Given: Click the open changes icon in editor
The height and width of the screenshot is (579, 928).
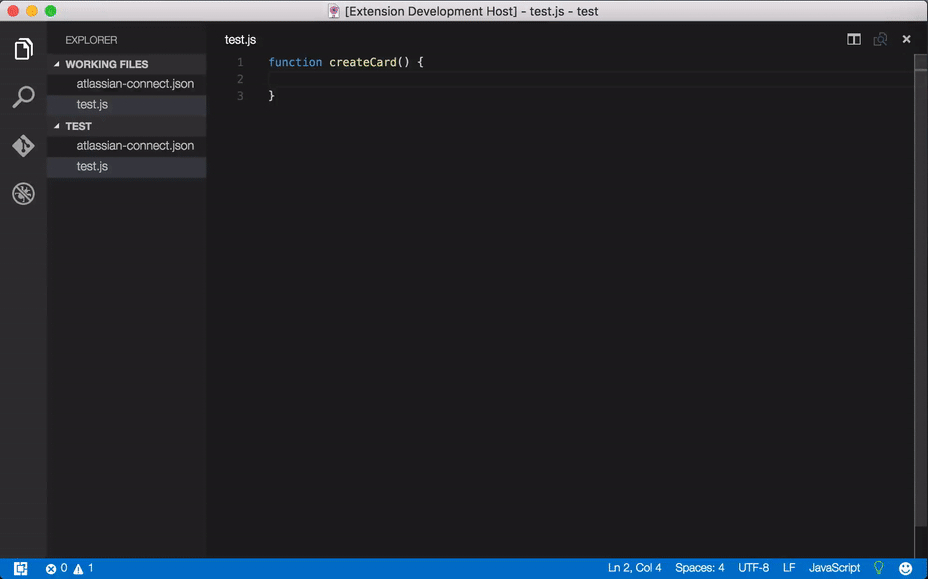Looking at the screenshot, I should click(x=880, y=40).
